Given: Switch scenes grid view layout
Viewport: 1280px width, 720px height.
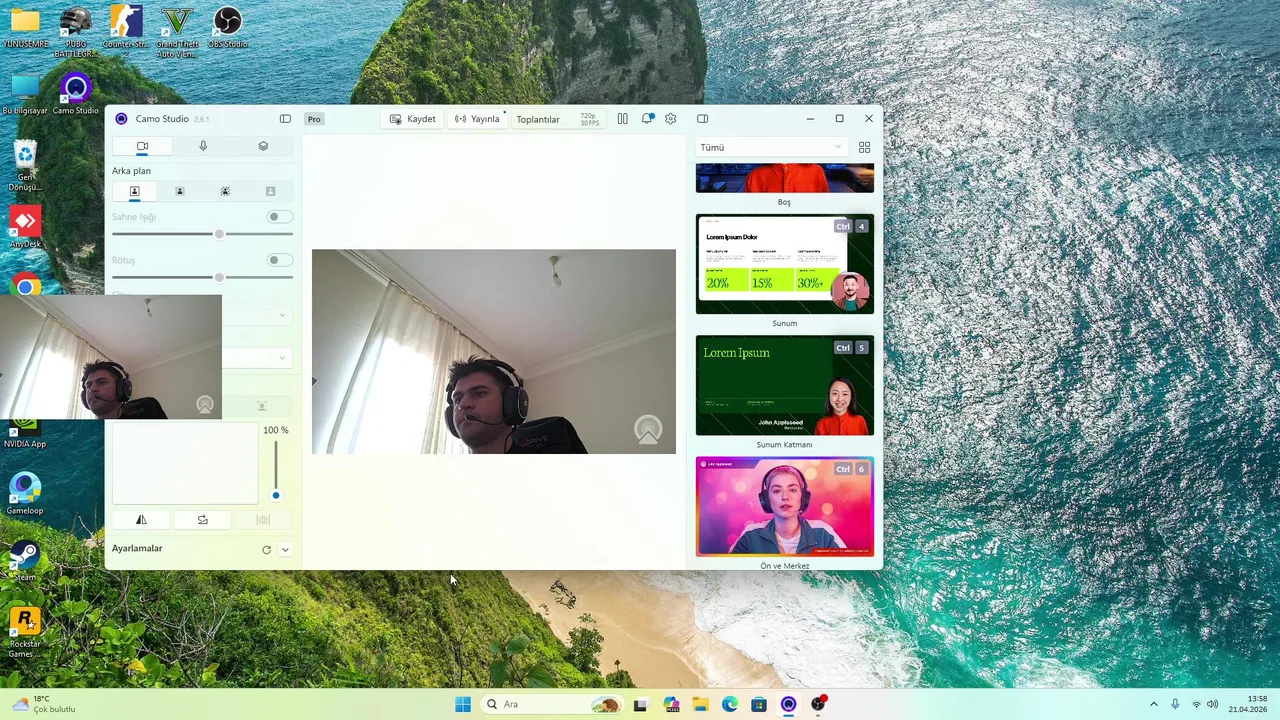Looking at the screenshot, I should click(865, 147).
